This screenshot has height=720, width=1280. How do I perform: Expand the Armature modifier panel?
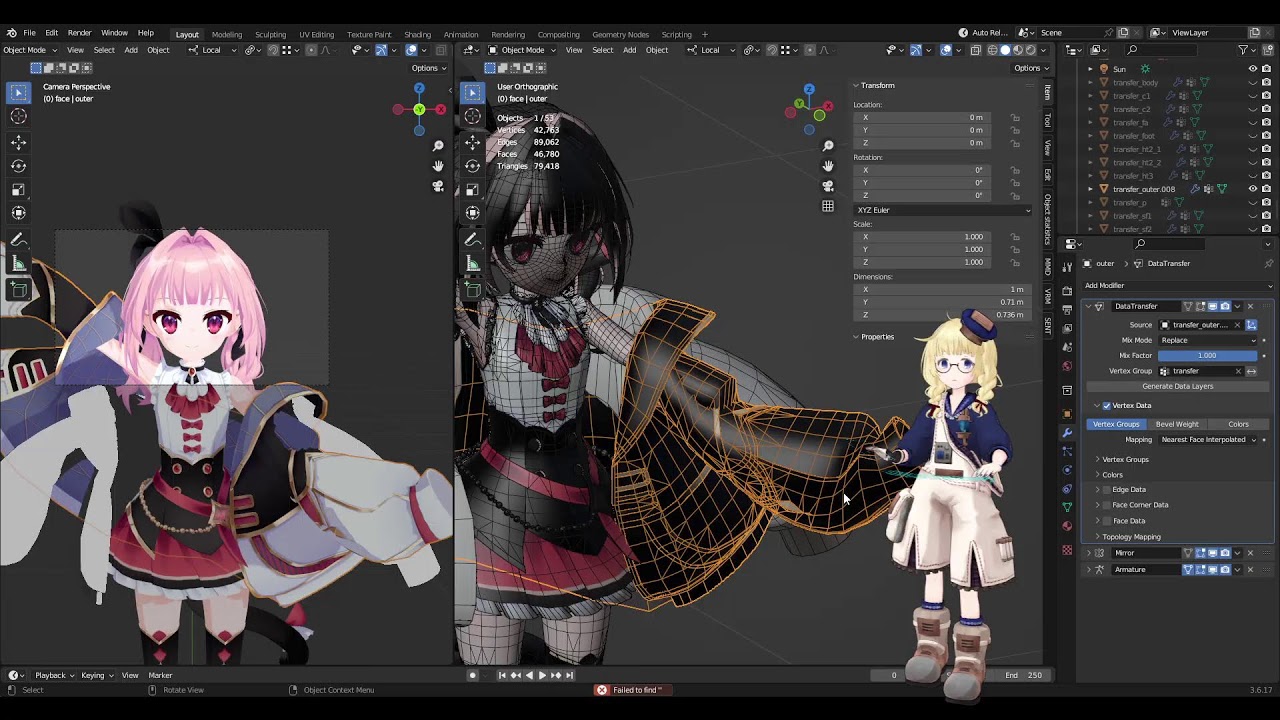pos(1089,570)
